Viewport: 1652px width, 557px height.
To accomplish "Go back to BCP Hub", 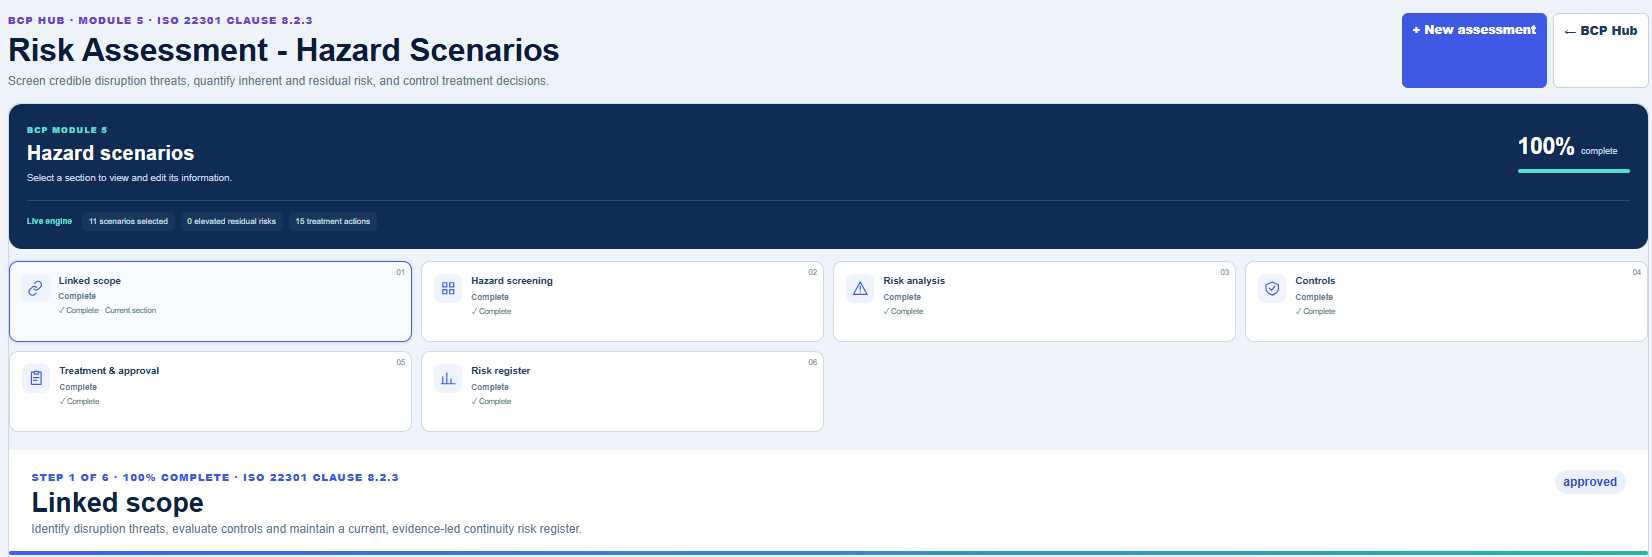I will (1601, 50).
